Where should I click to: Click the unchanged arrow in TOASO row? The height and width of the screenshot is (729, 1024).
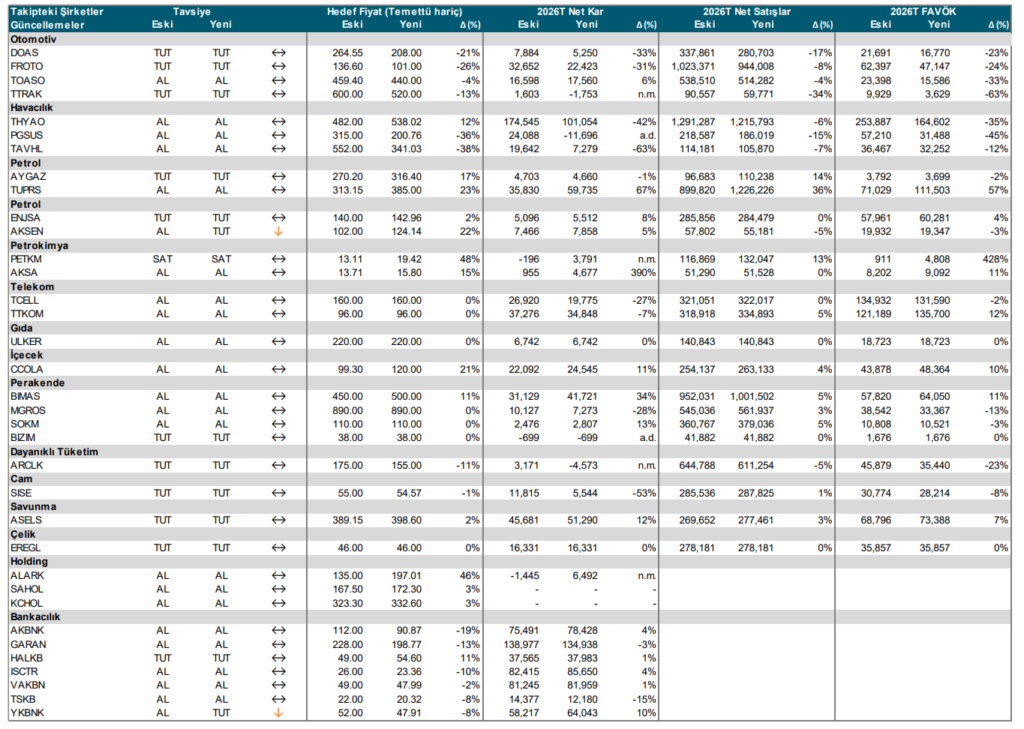click(x=279, y=81)
